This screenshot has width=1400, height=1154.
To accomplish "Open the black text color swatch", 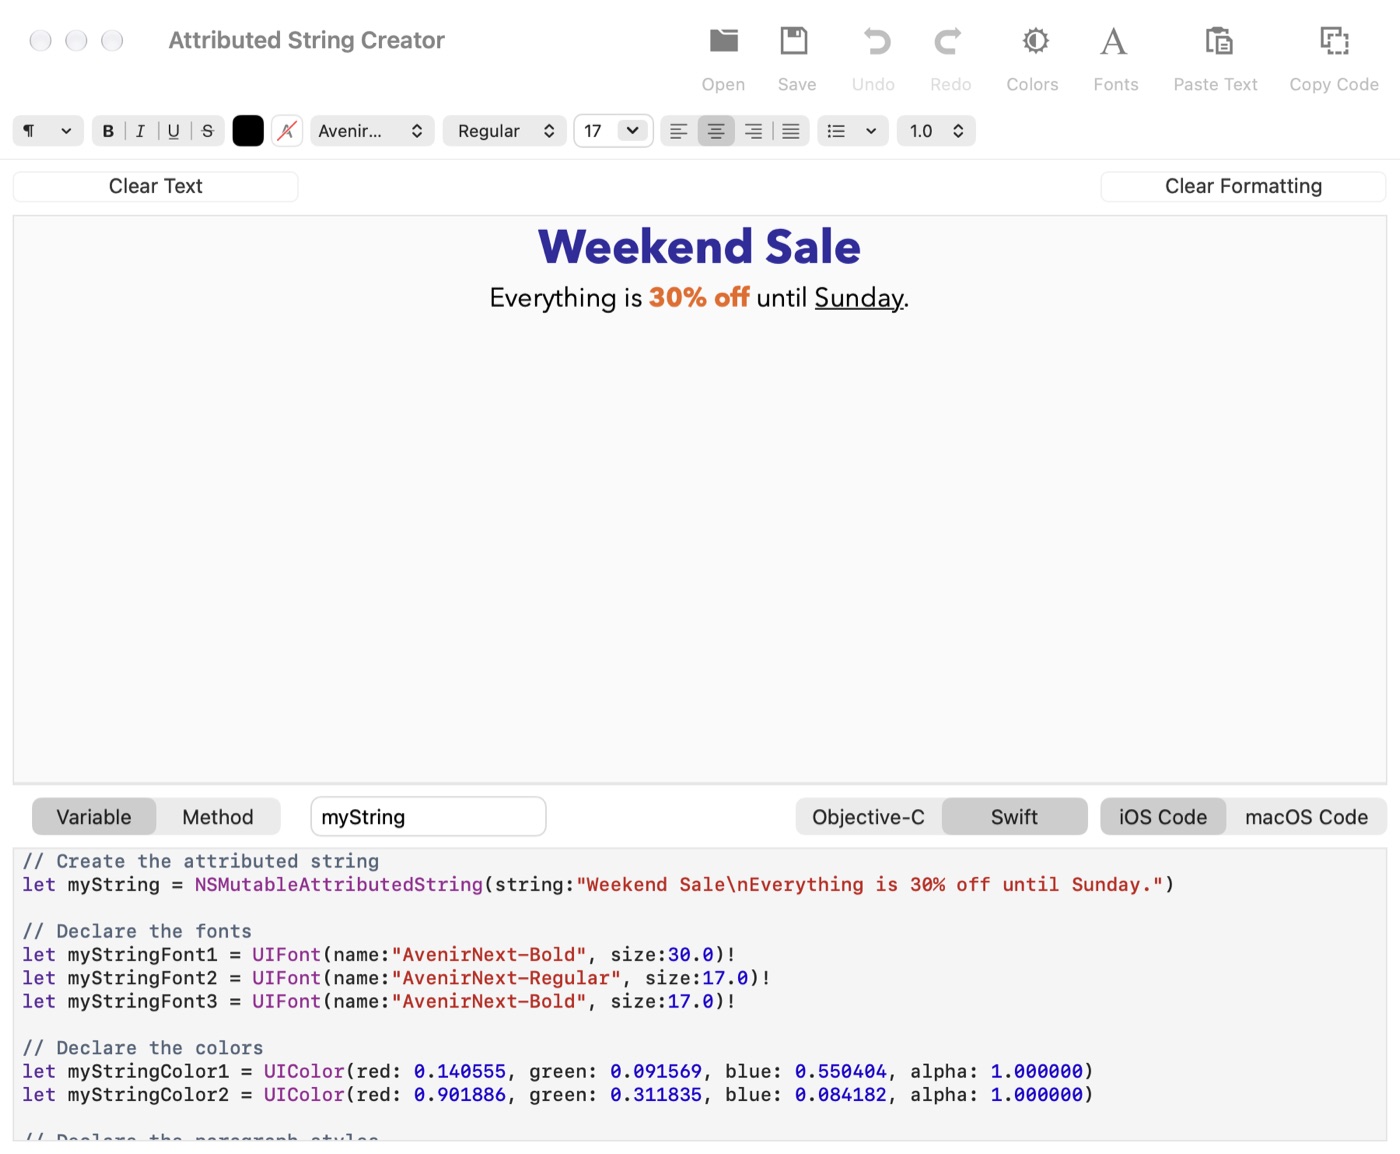I will (248, 131).
